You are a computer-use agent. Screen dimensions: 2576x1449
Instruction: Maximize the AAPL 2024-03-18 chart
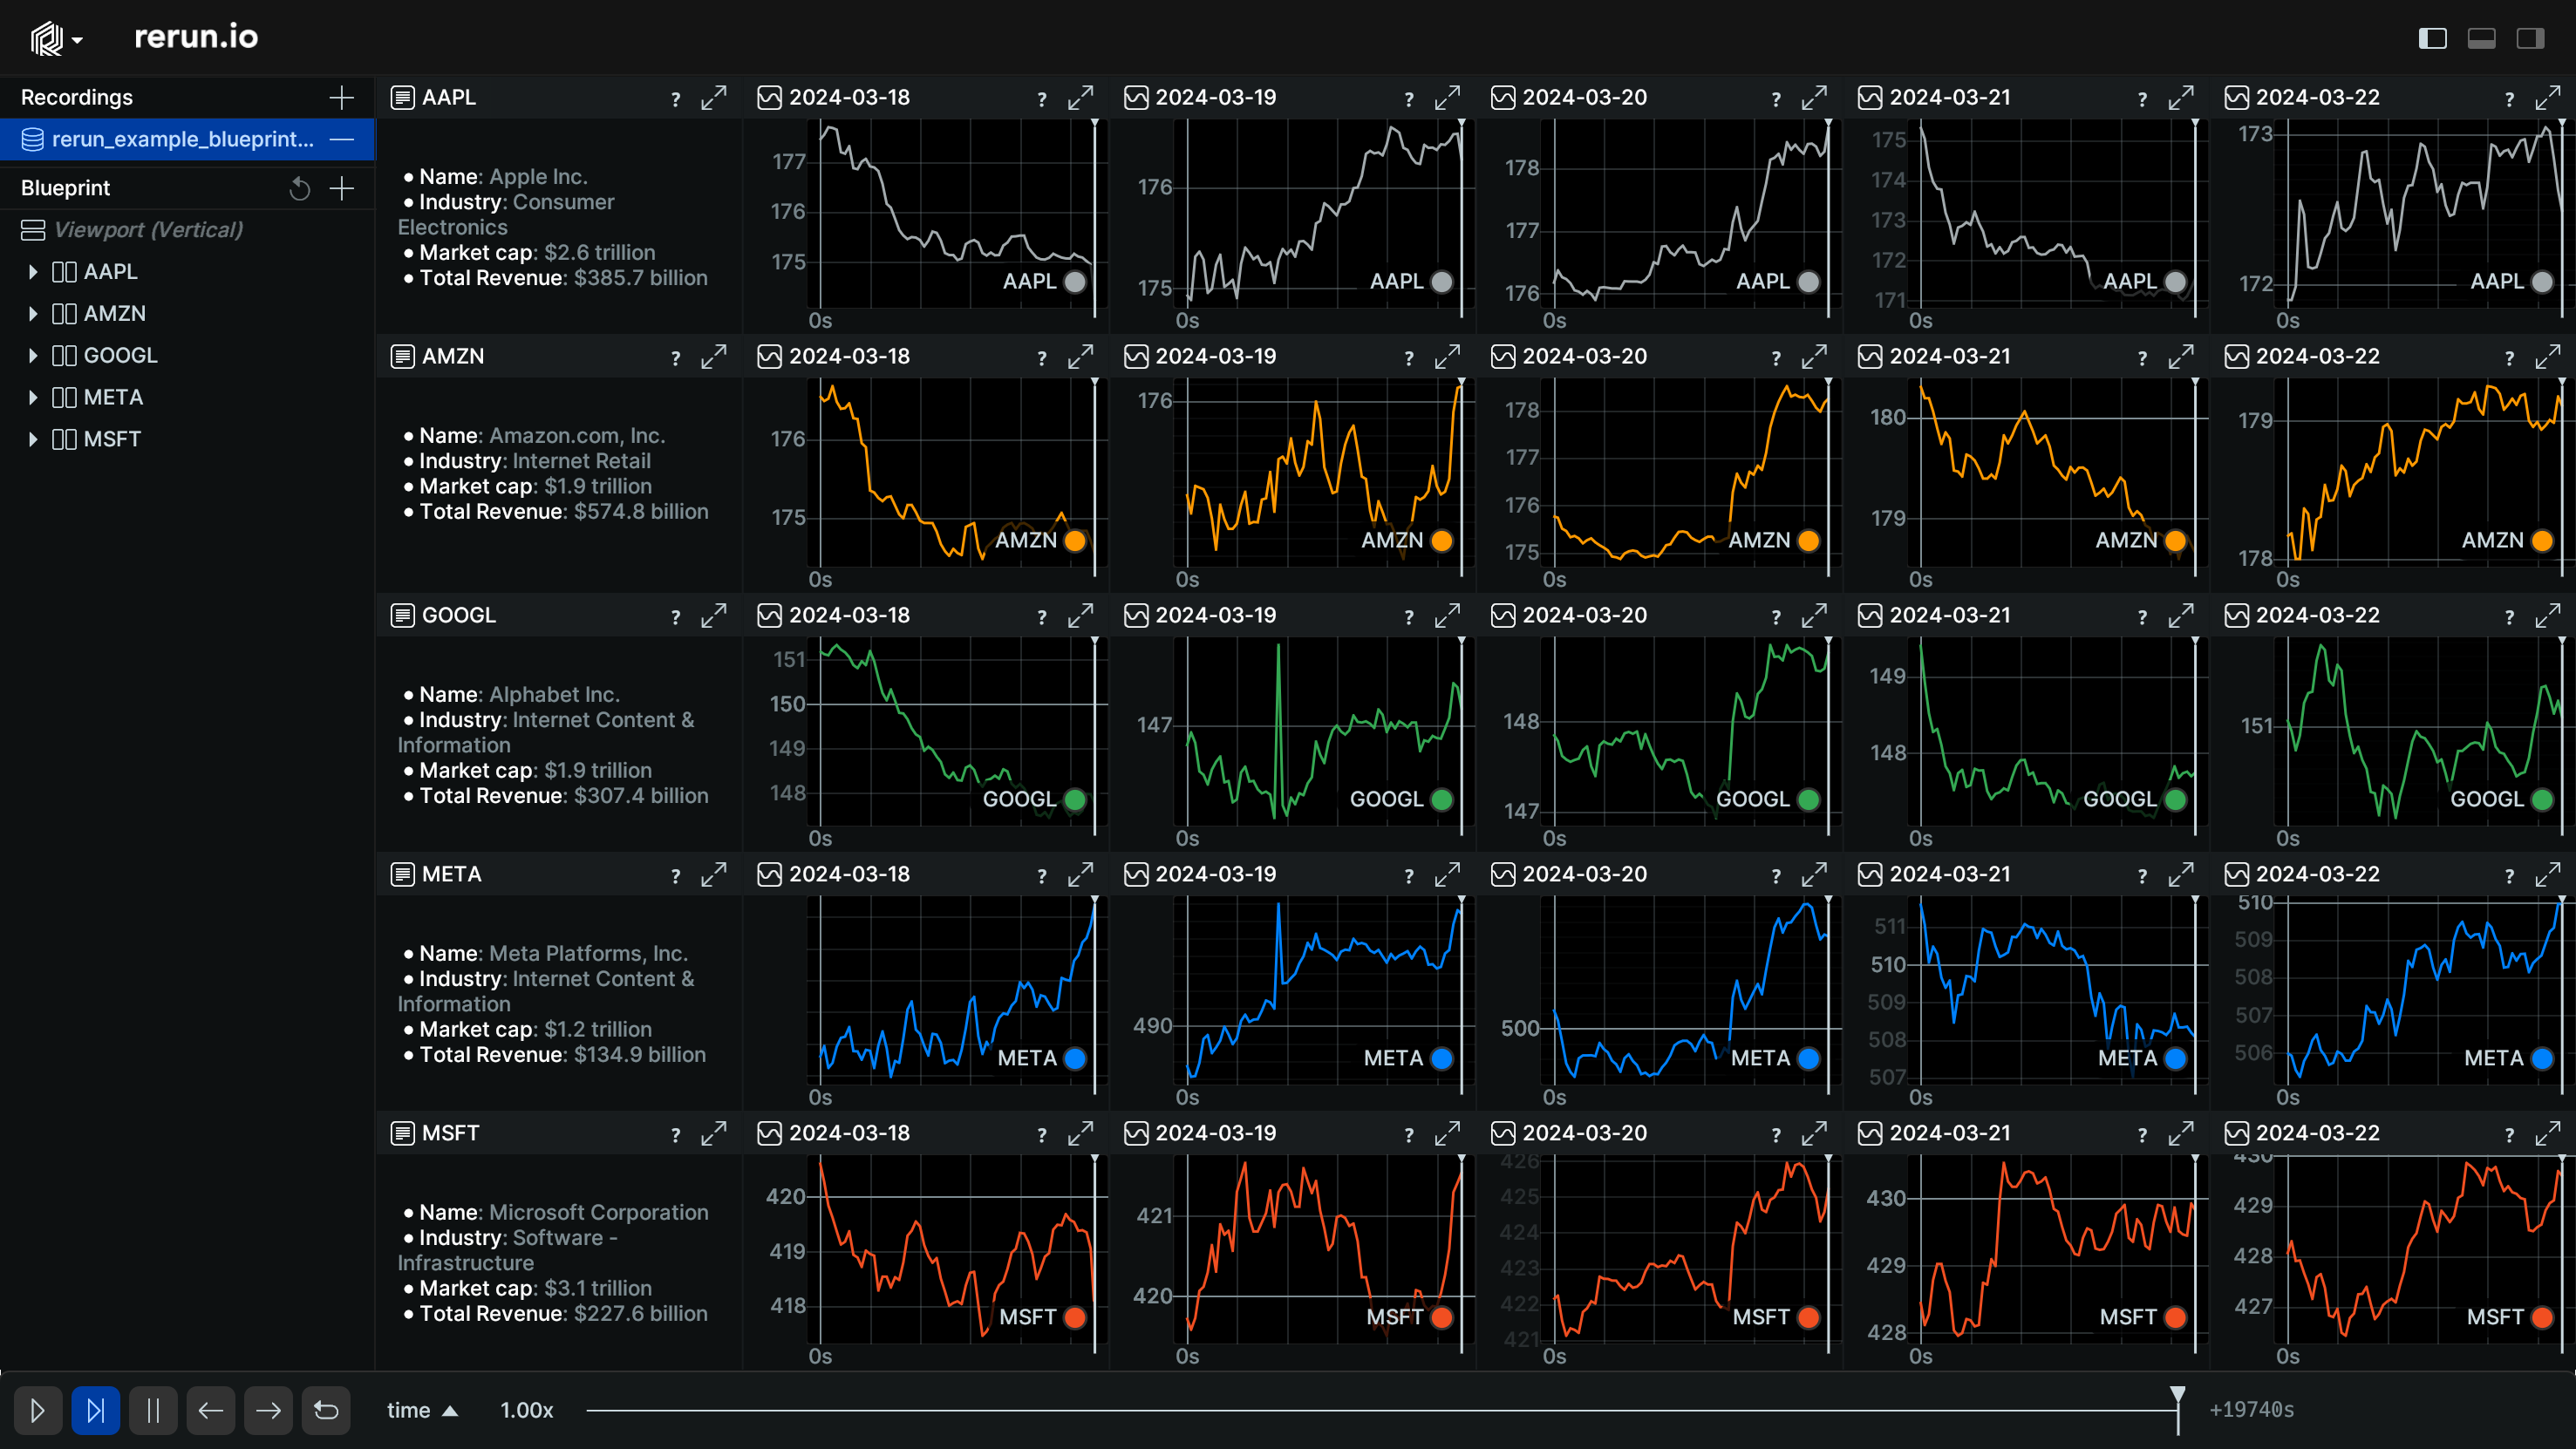tap(1080, 98)
